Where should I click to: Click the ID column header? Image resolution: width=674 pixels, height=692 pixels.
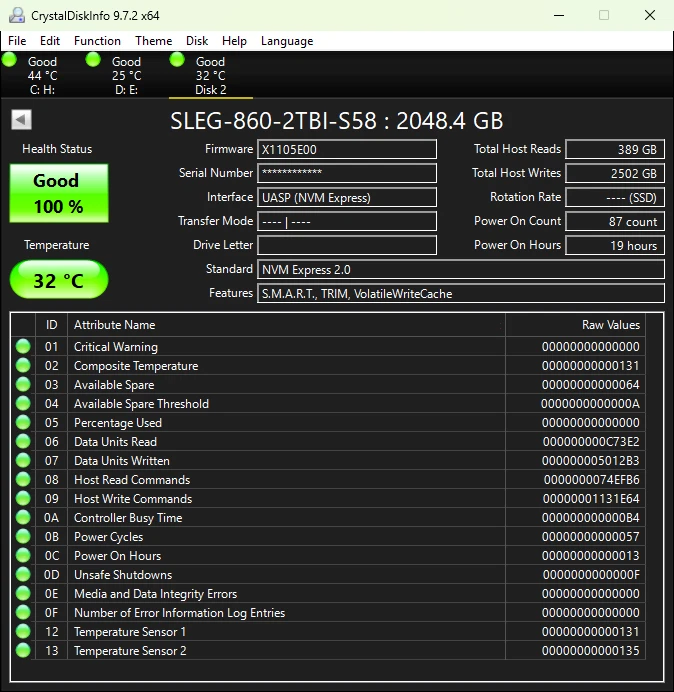51,325
